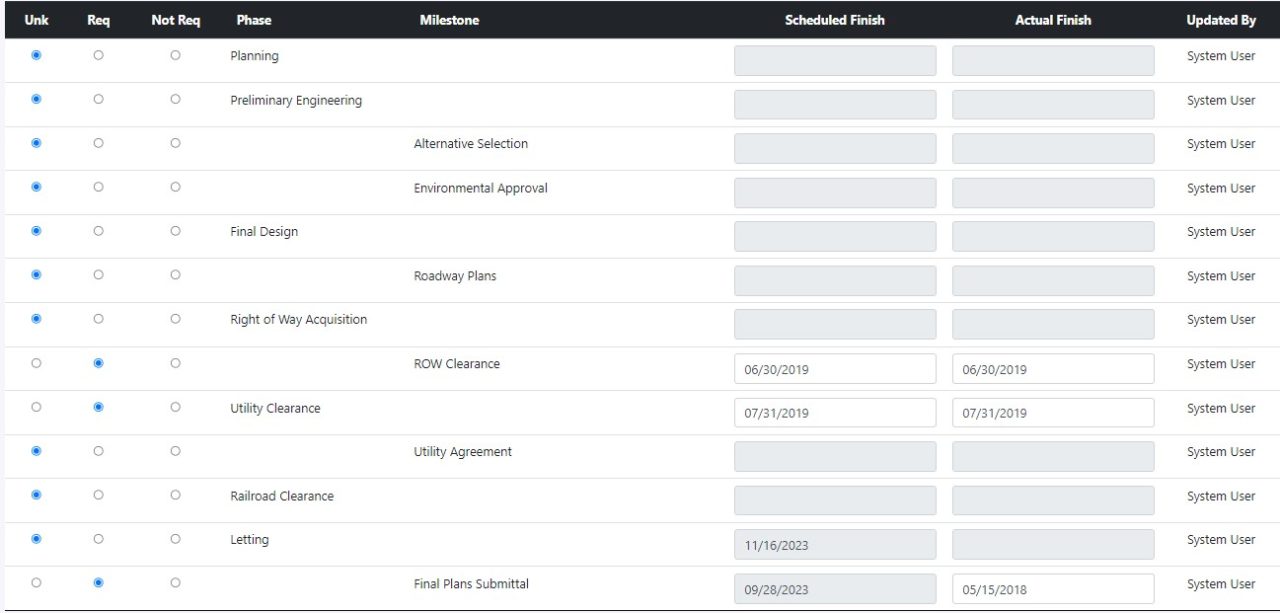Select Req radio for Planning phase

click(x=98, y=55)
